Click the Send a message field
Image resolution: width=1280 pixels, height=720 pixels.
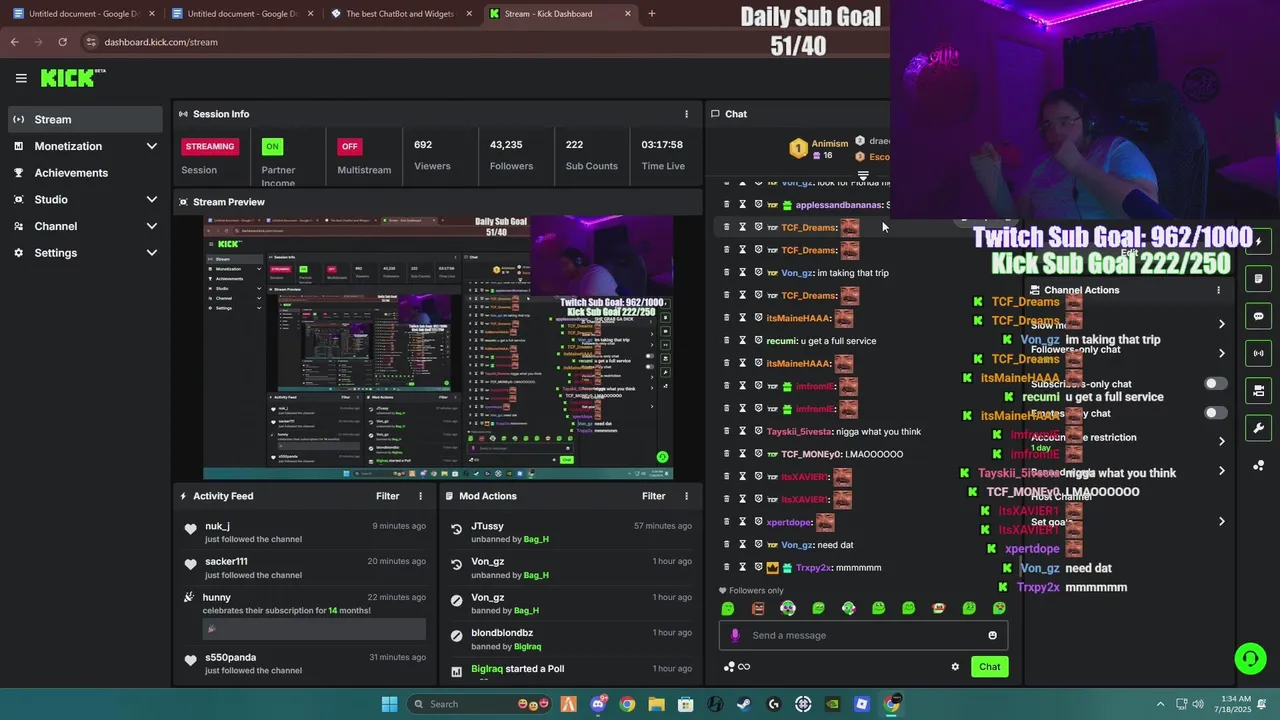(863, 635)
